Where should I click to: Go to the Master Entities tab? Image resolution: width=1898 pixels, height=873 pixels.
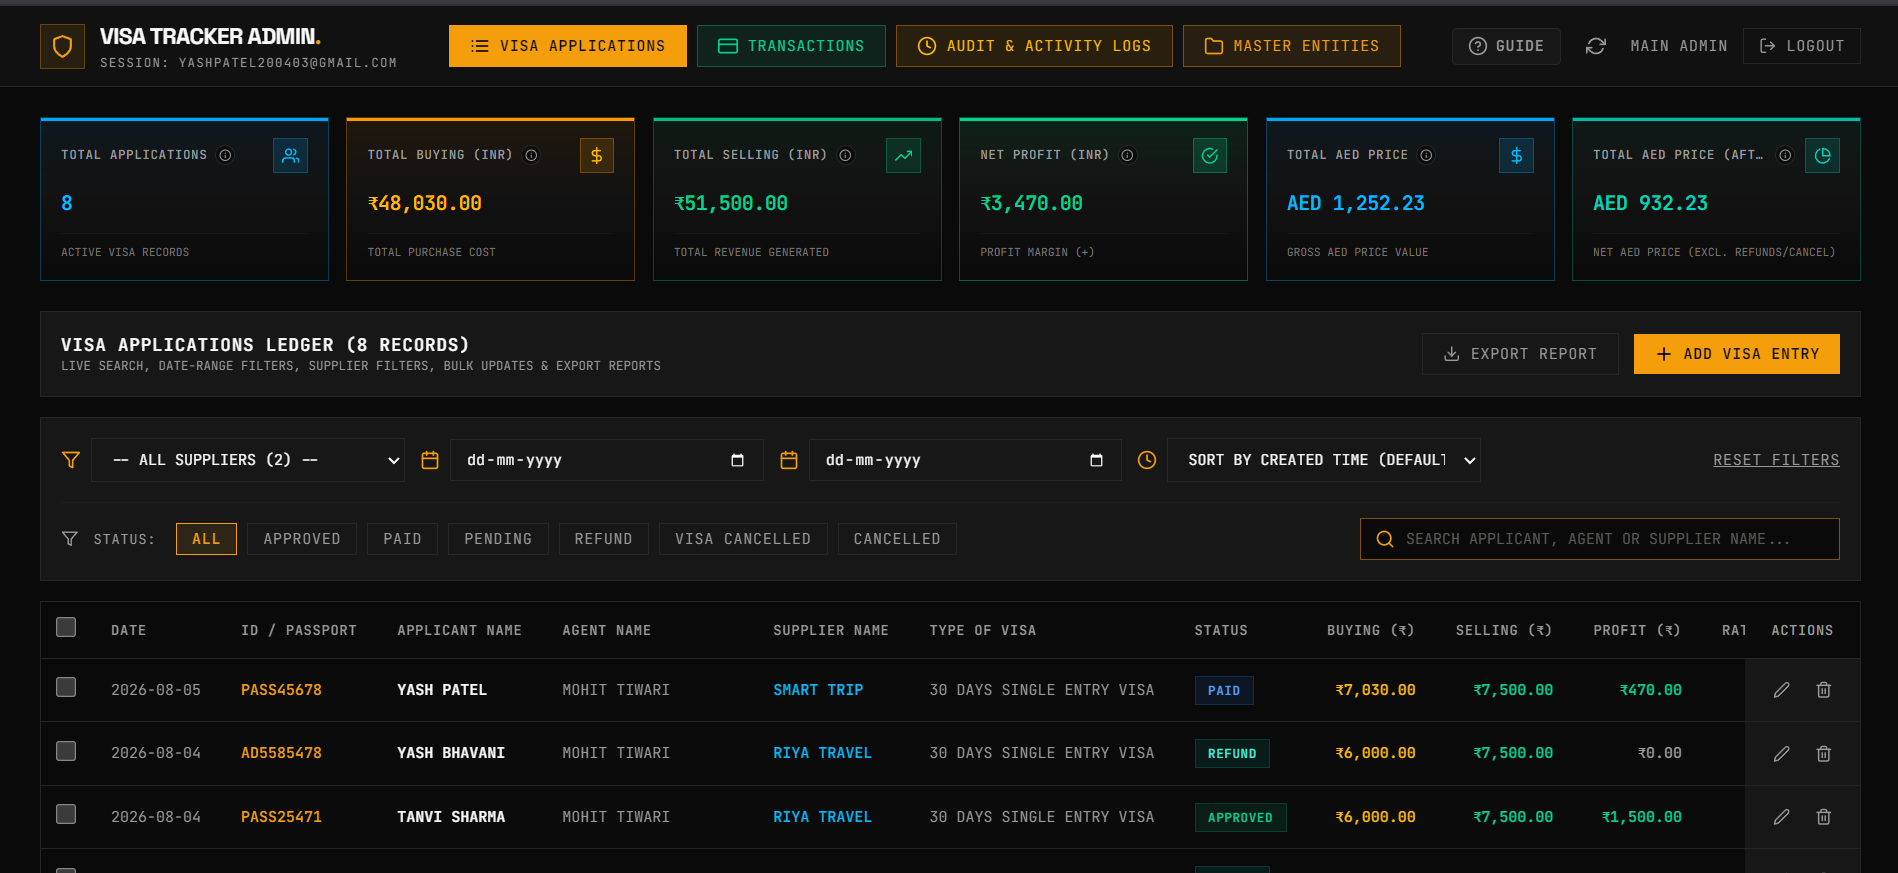[1291, 46]
